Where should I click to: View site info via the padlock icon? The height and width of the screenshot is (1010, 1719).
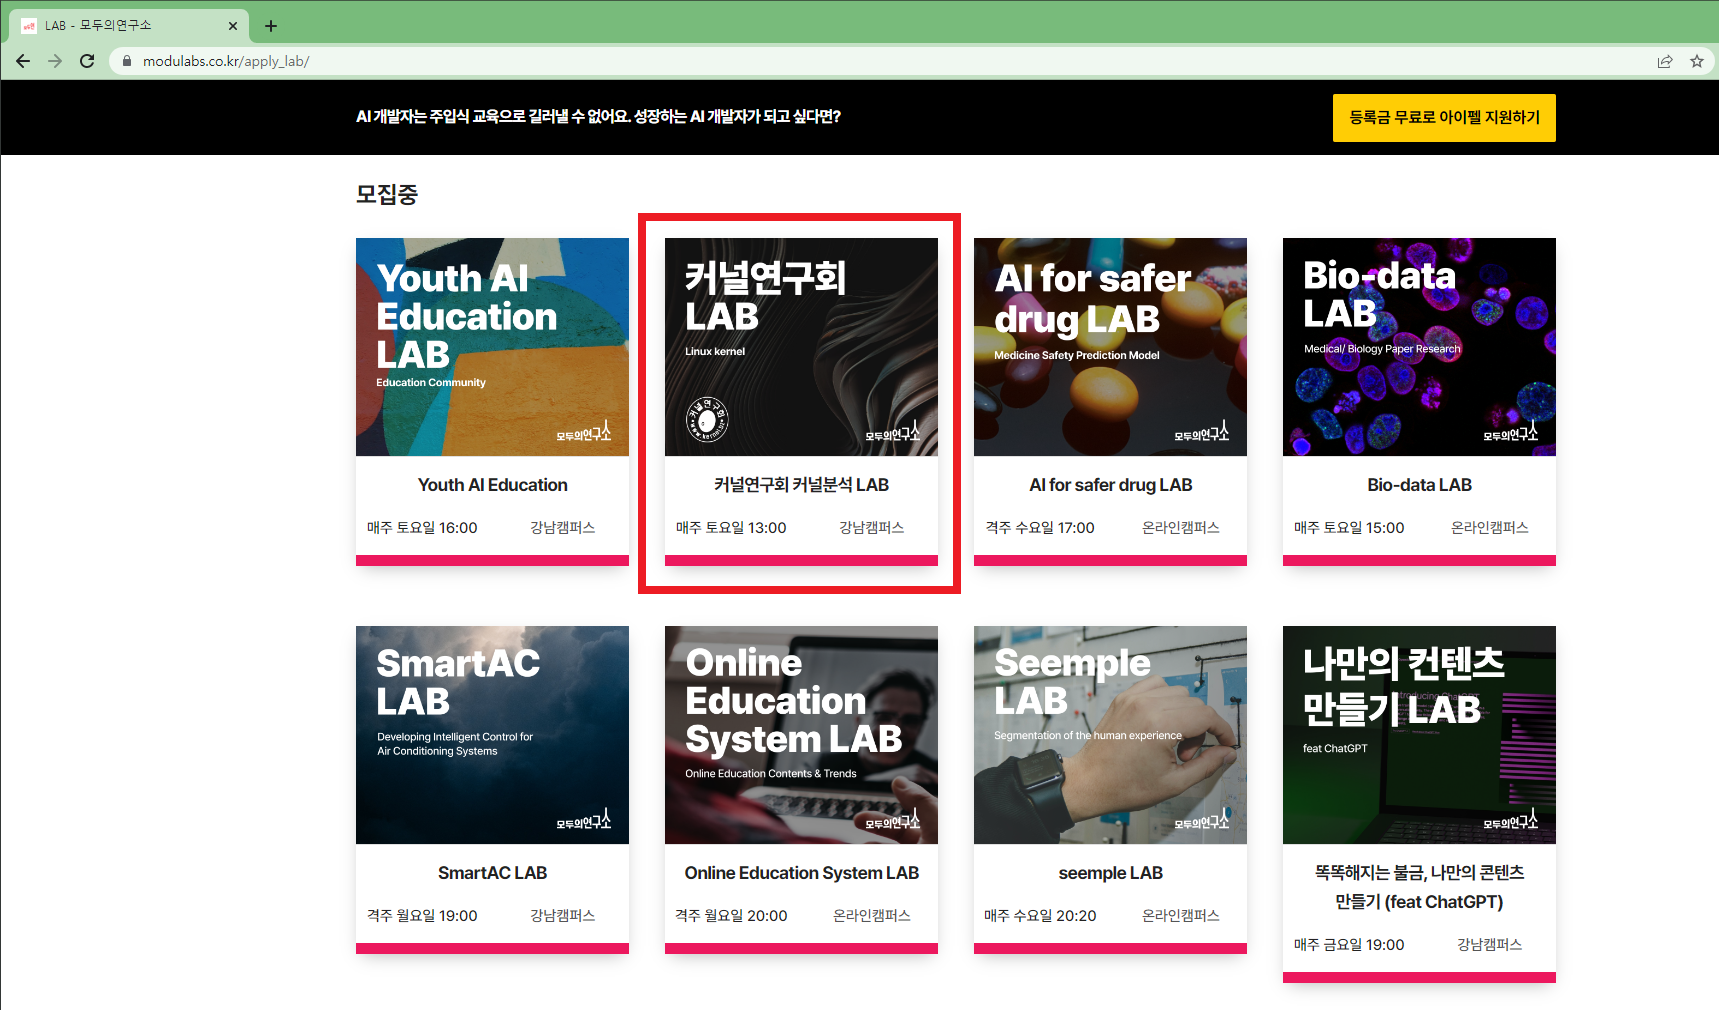(126, 61)
